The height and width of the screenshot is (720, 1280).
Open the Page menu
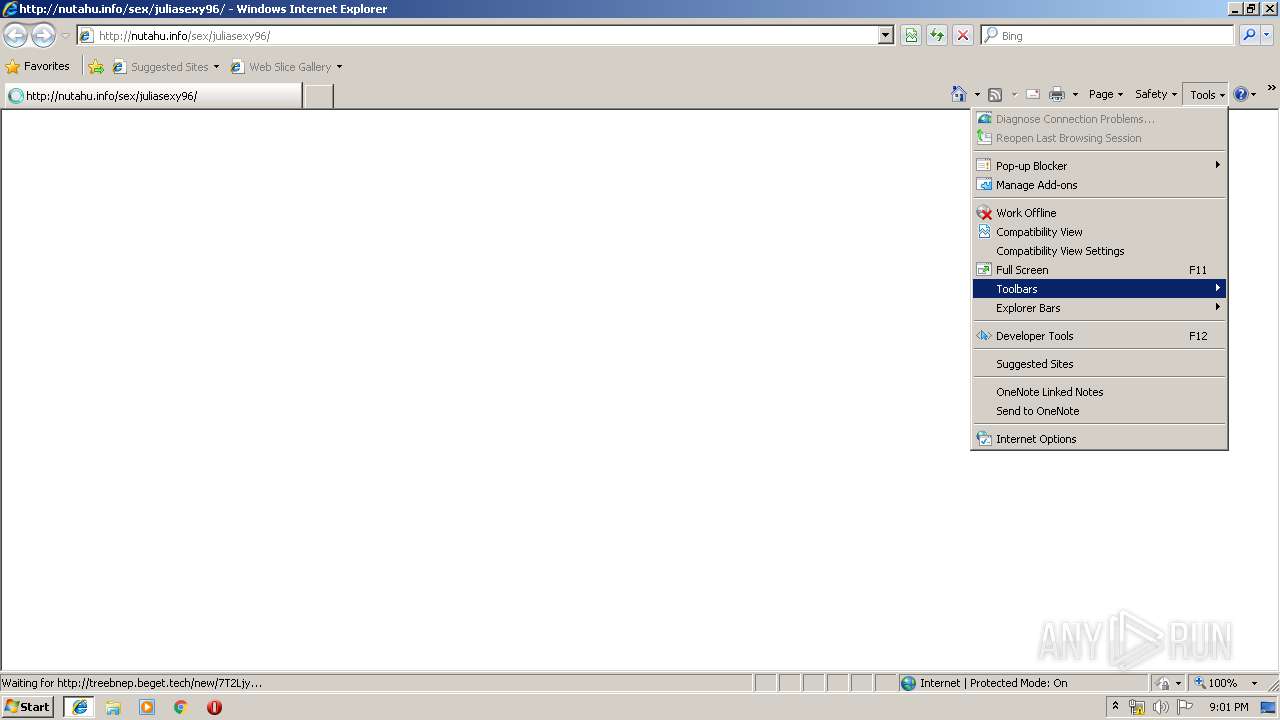[1105, 95]
